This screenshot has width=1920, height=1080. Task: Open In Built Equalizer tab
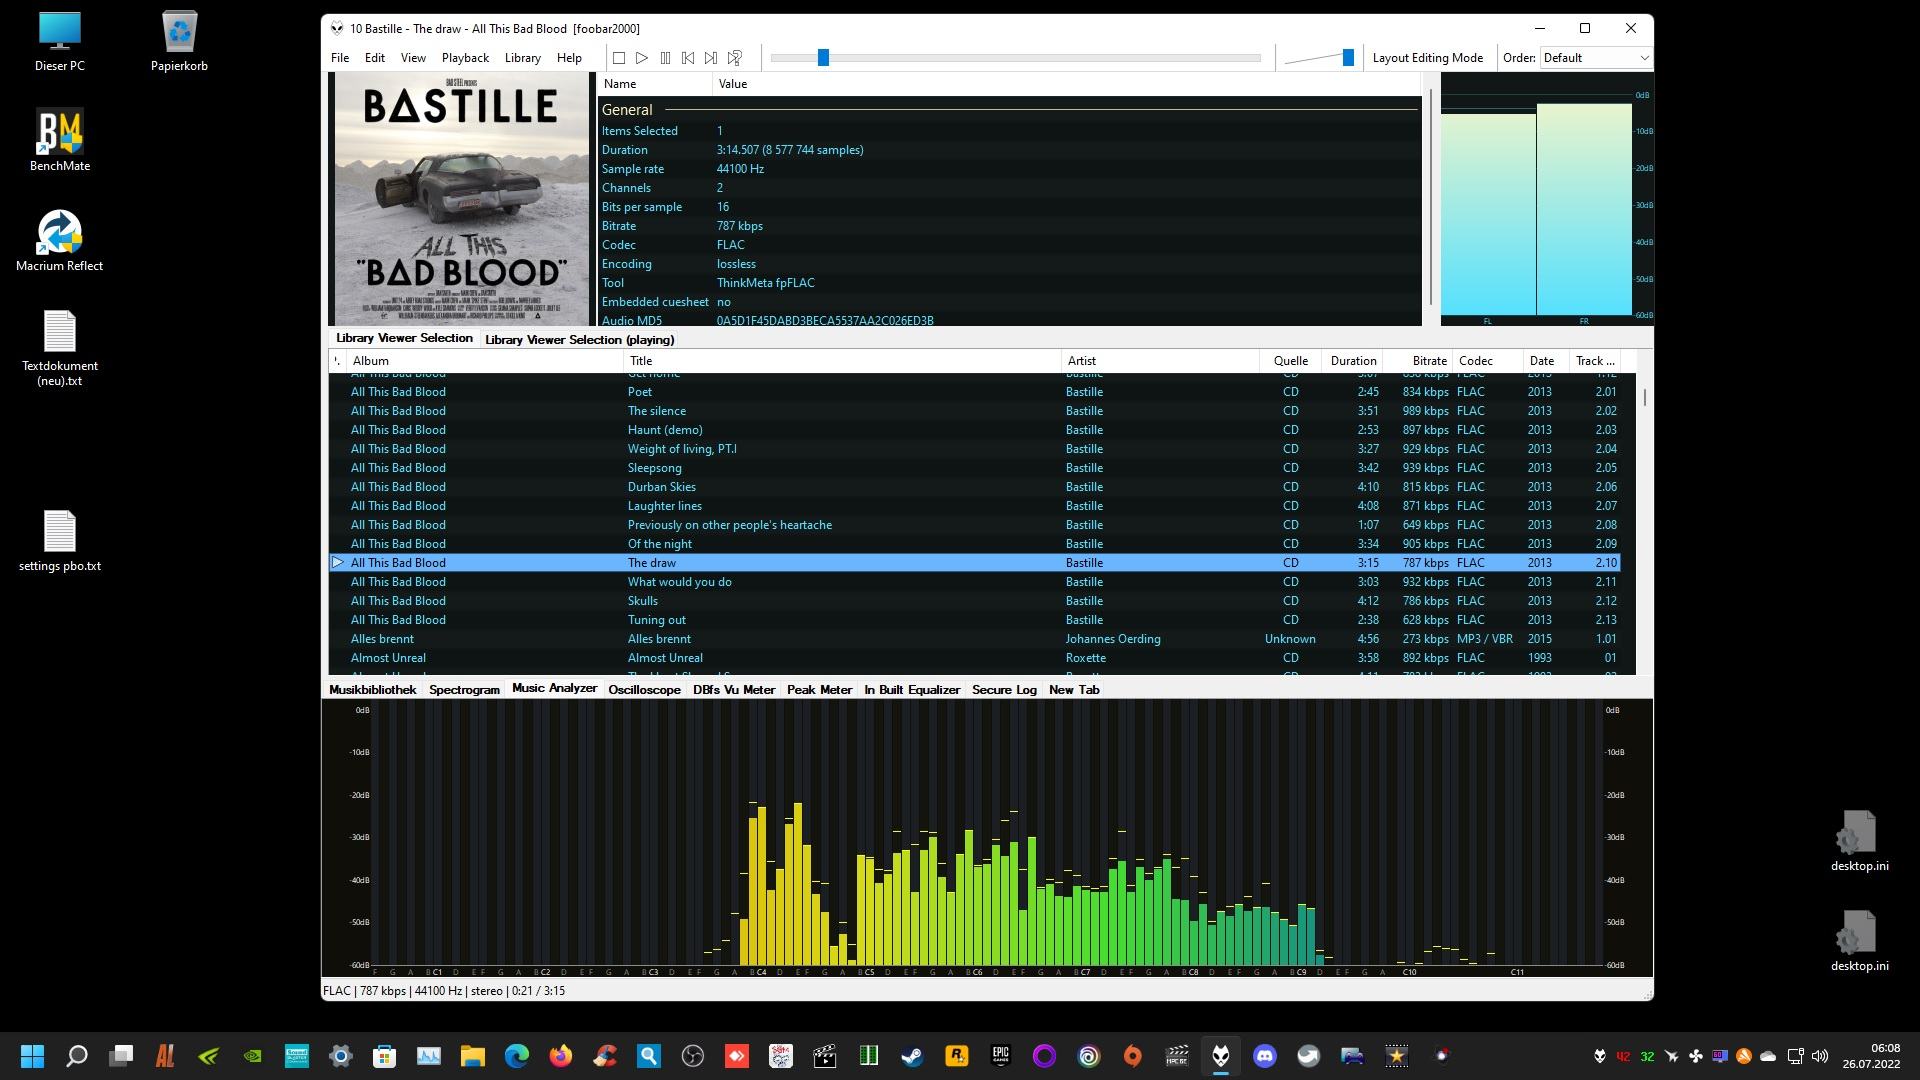[912, 690]
